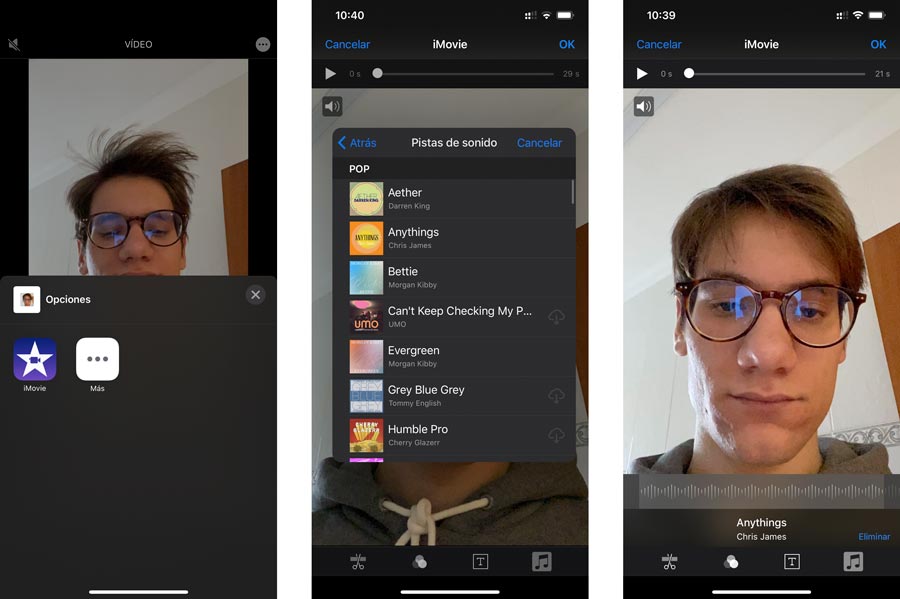Confirm OK in the 10:40 iMovie screen
Viewport: 900px width, 599px height.
pyautogui.click(x=567, y=44)
